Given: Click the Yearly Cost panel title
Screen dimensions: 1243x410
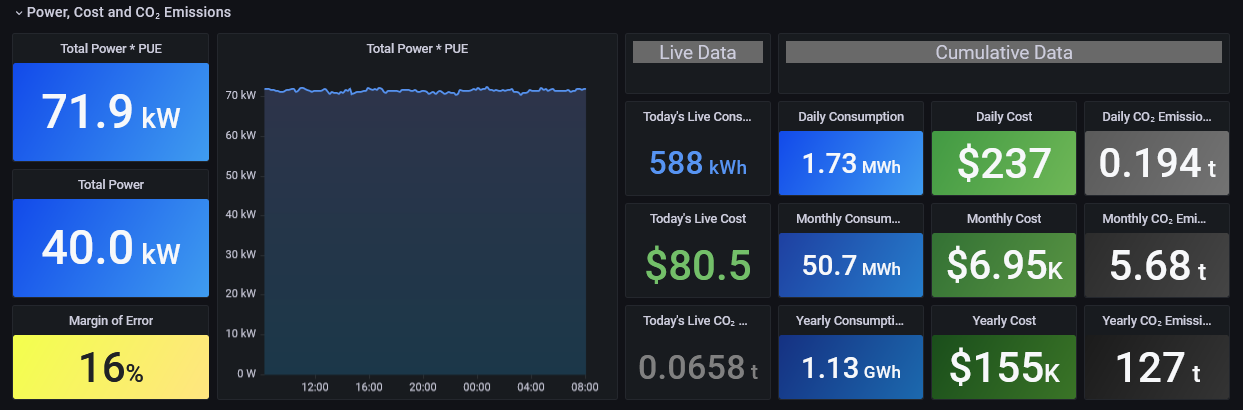Looking at the screenshot, I should pos(1003,321).
